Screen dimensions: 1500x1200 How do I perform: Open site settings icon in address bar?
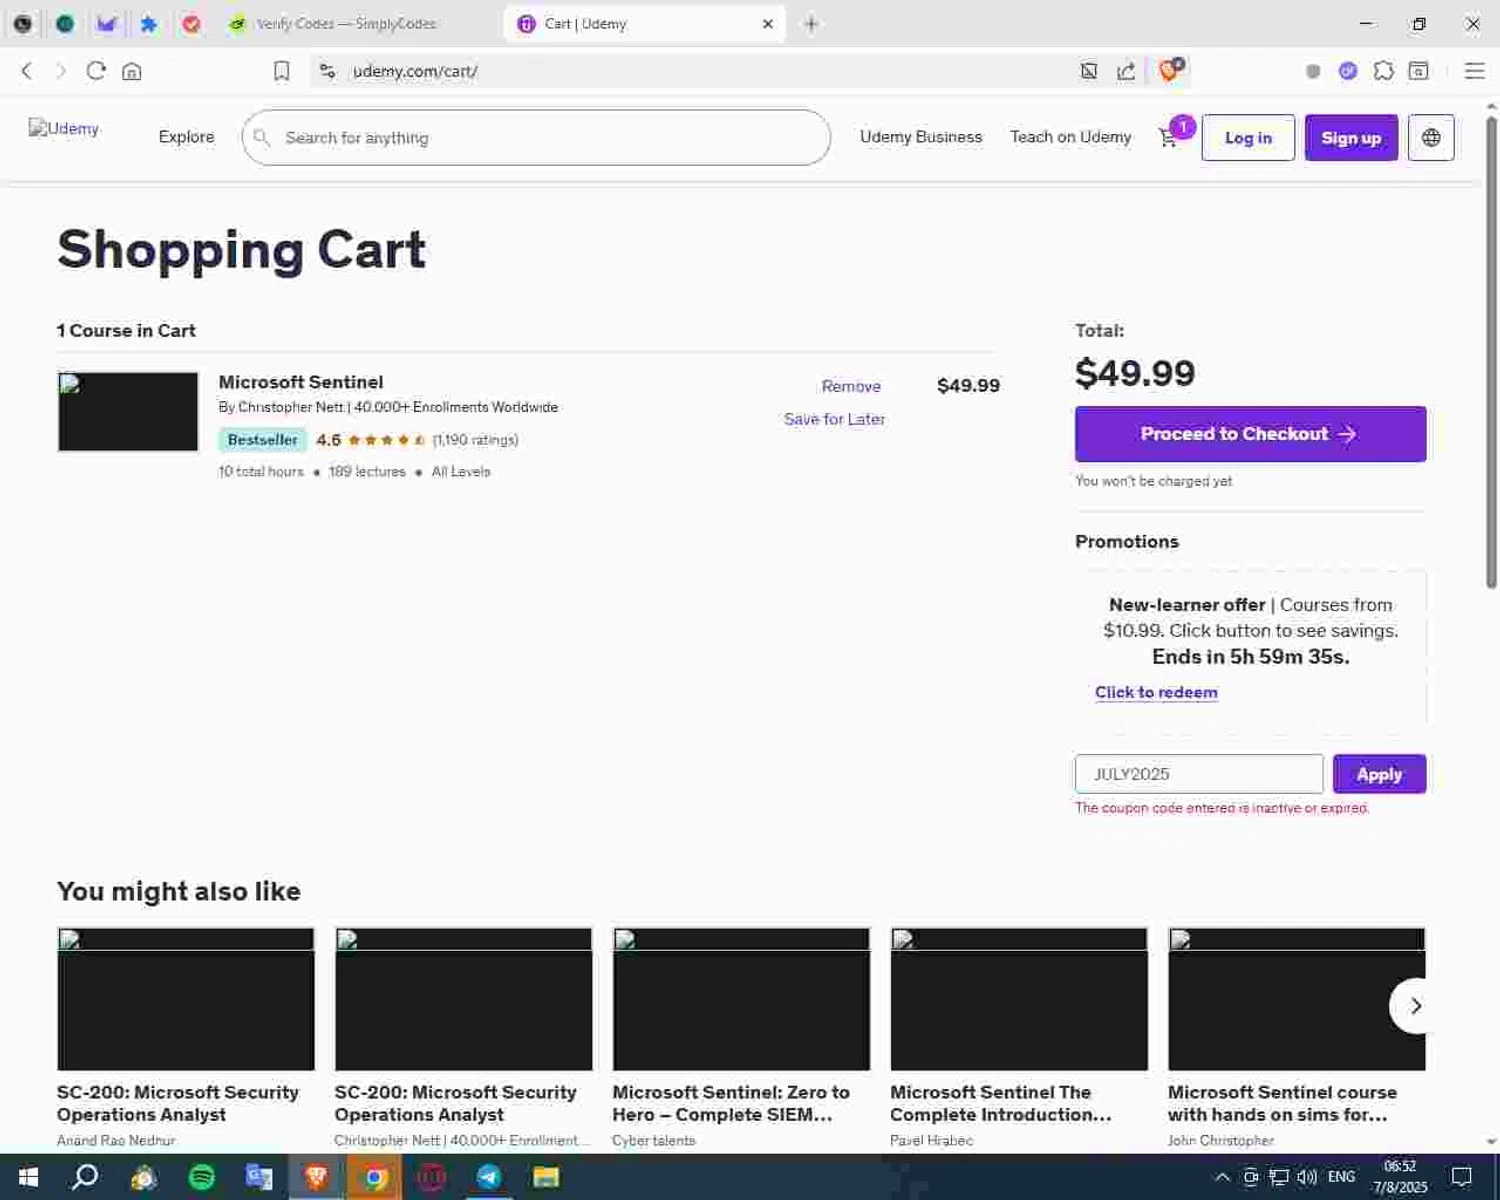327,71
